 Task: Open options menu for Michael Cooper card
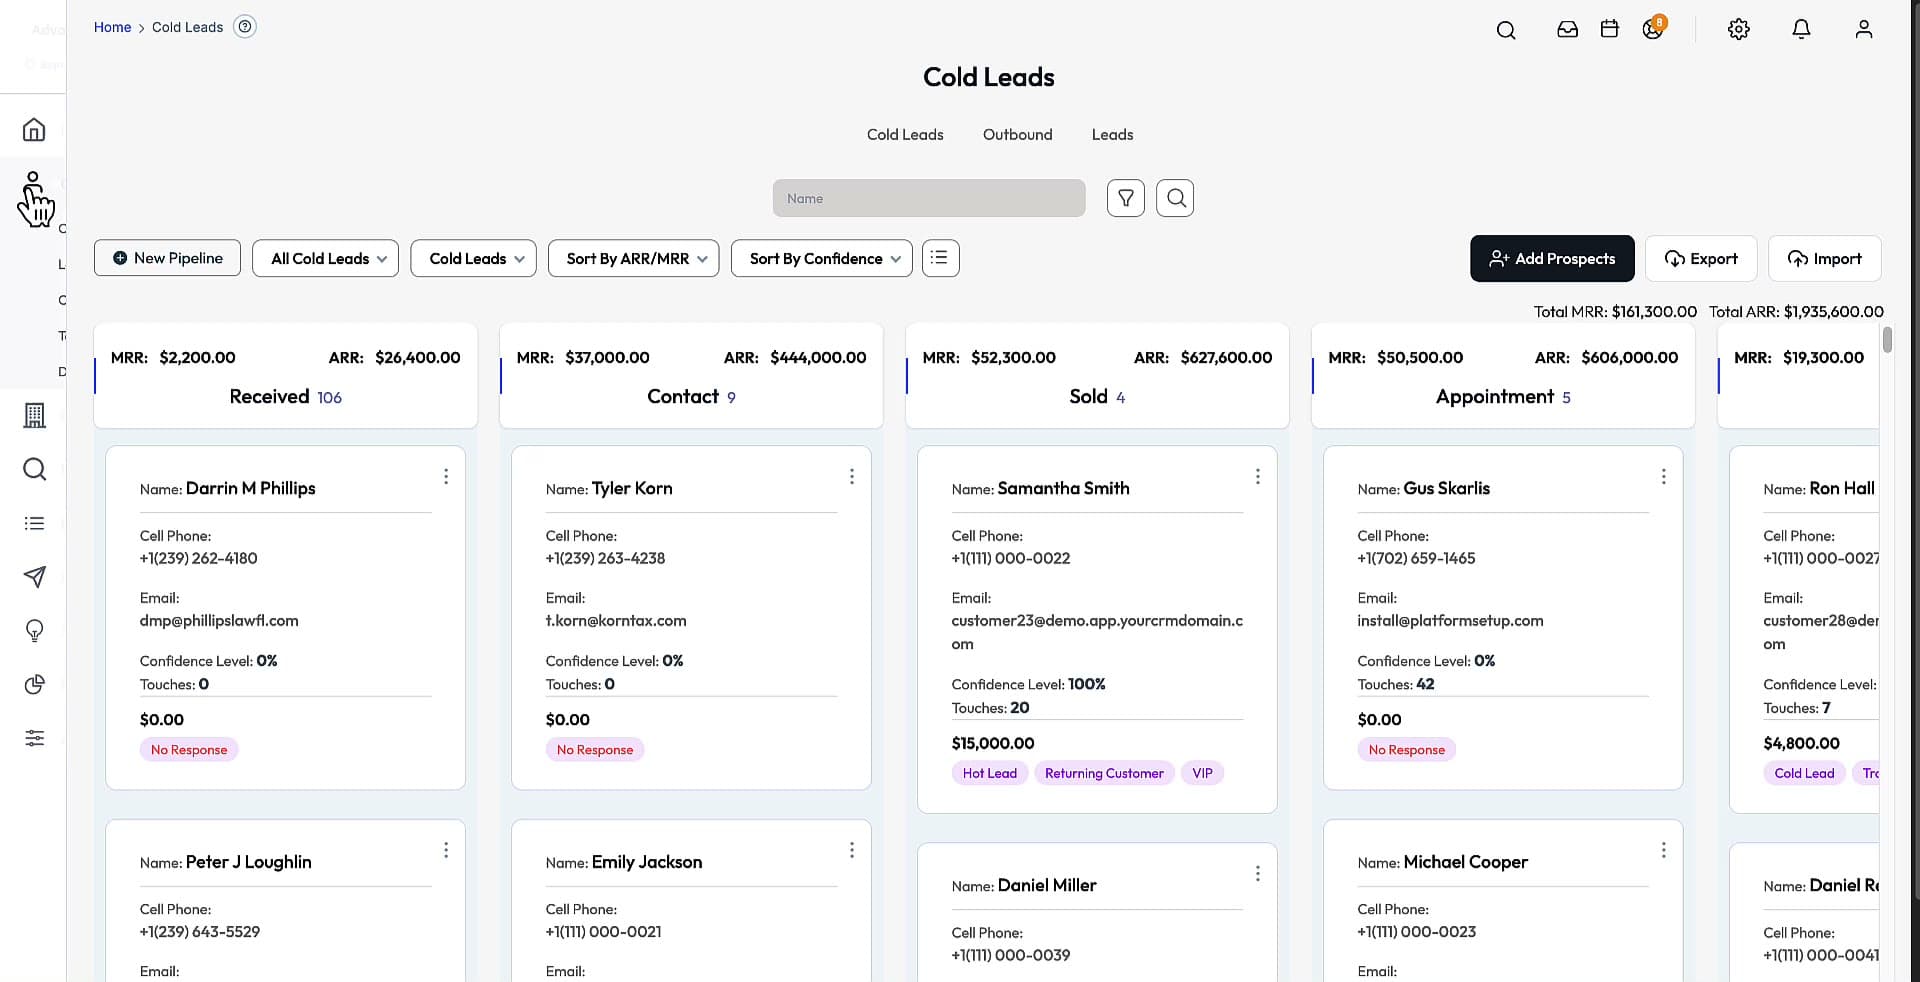(1664, 850)
